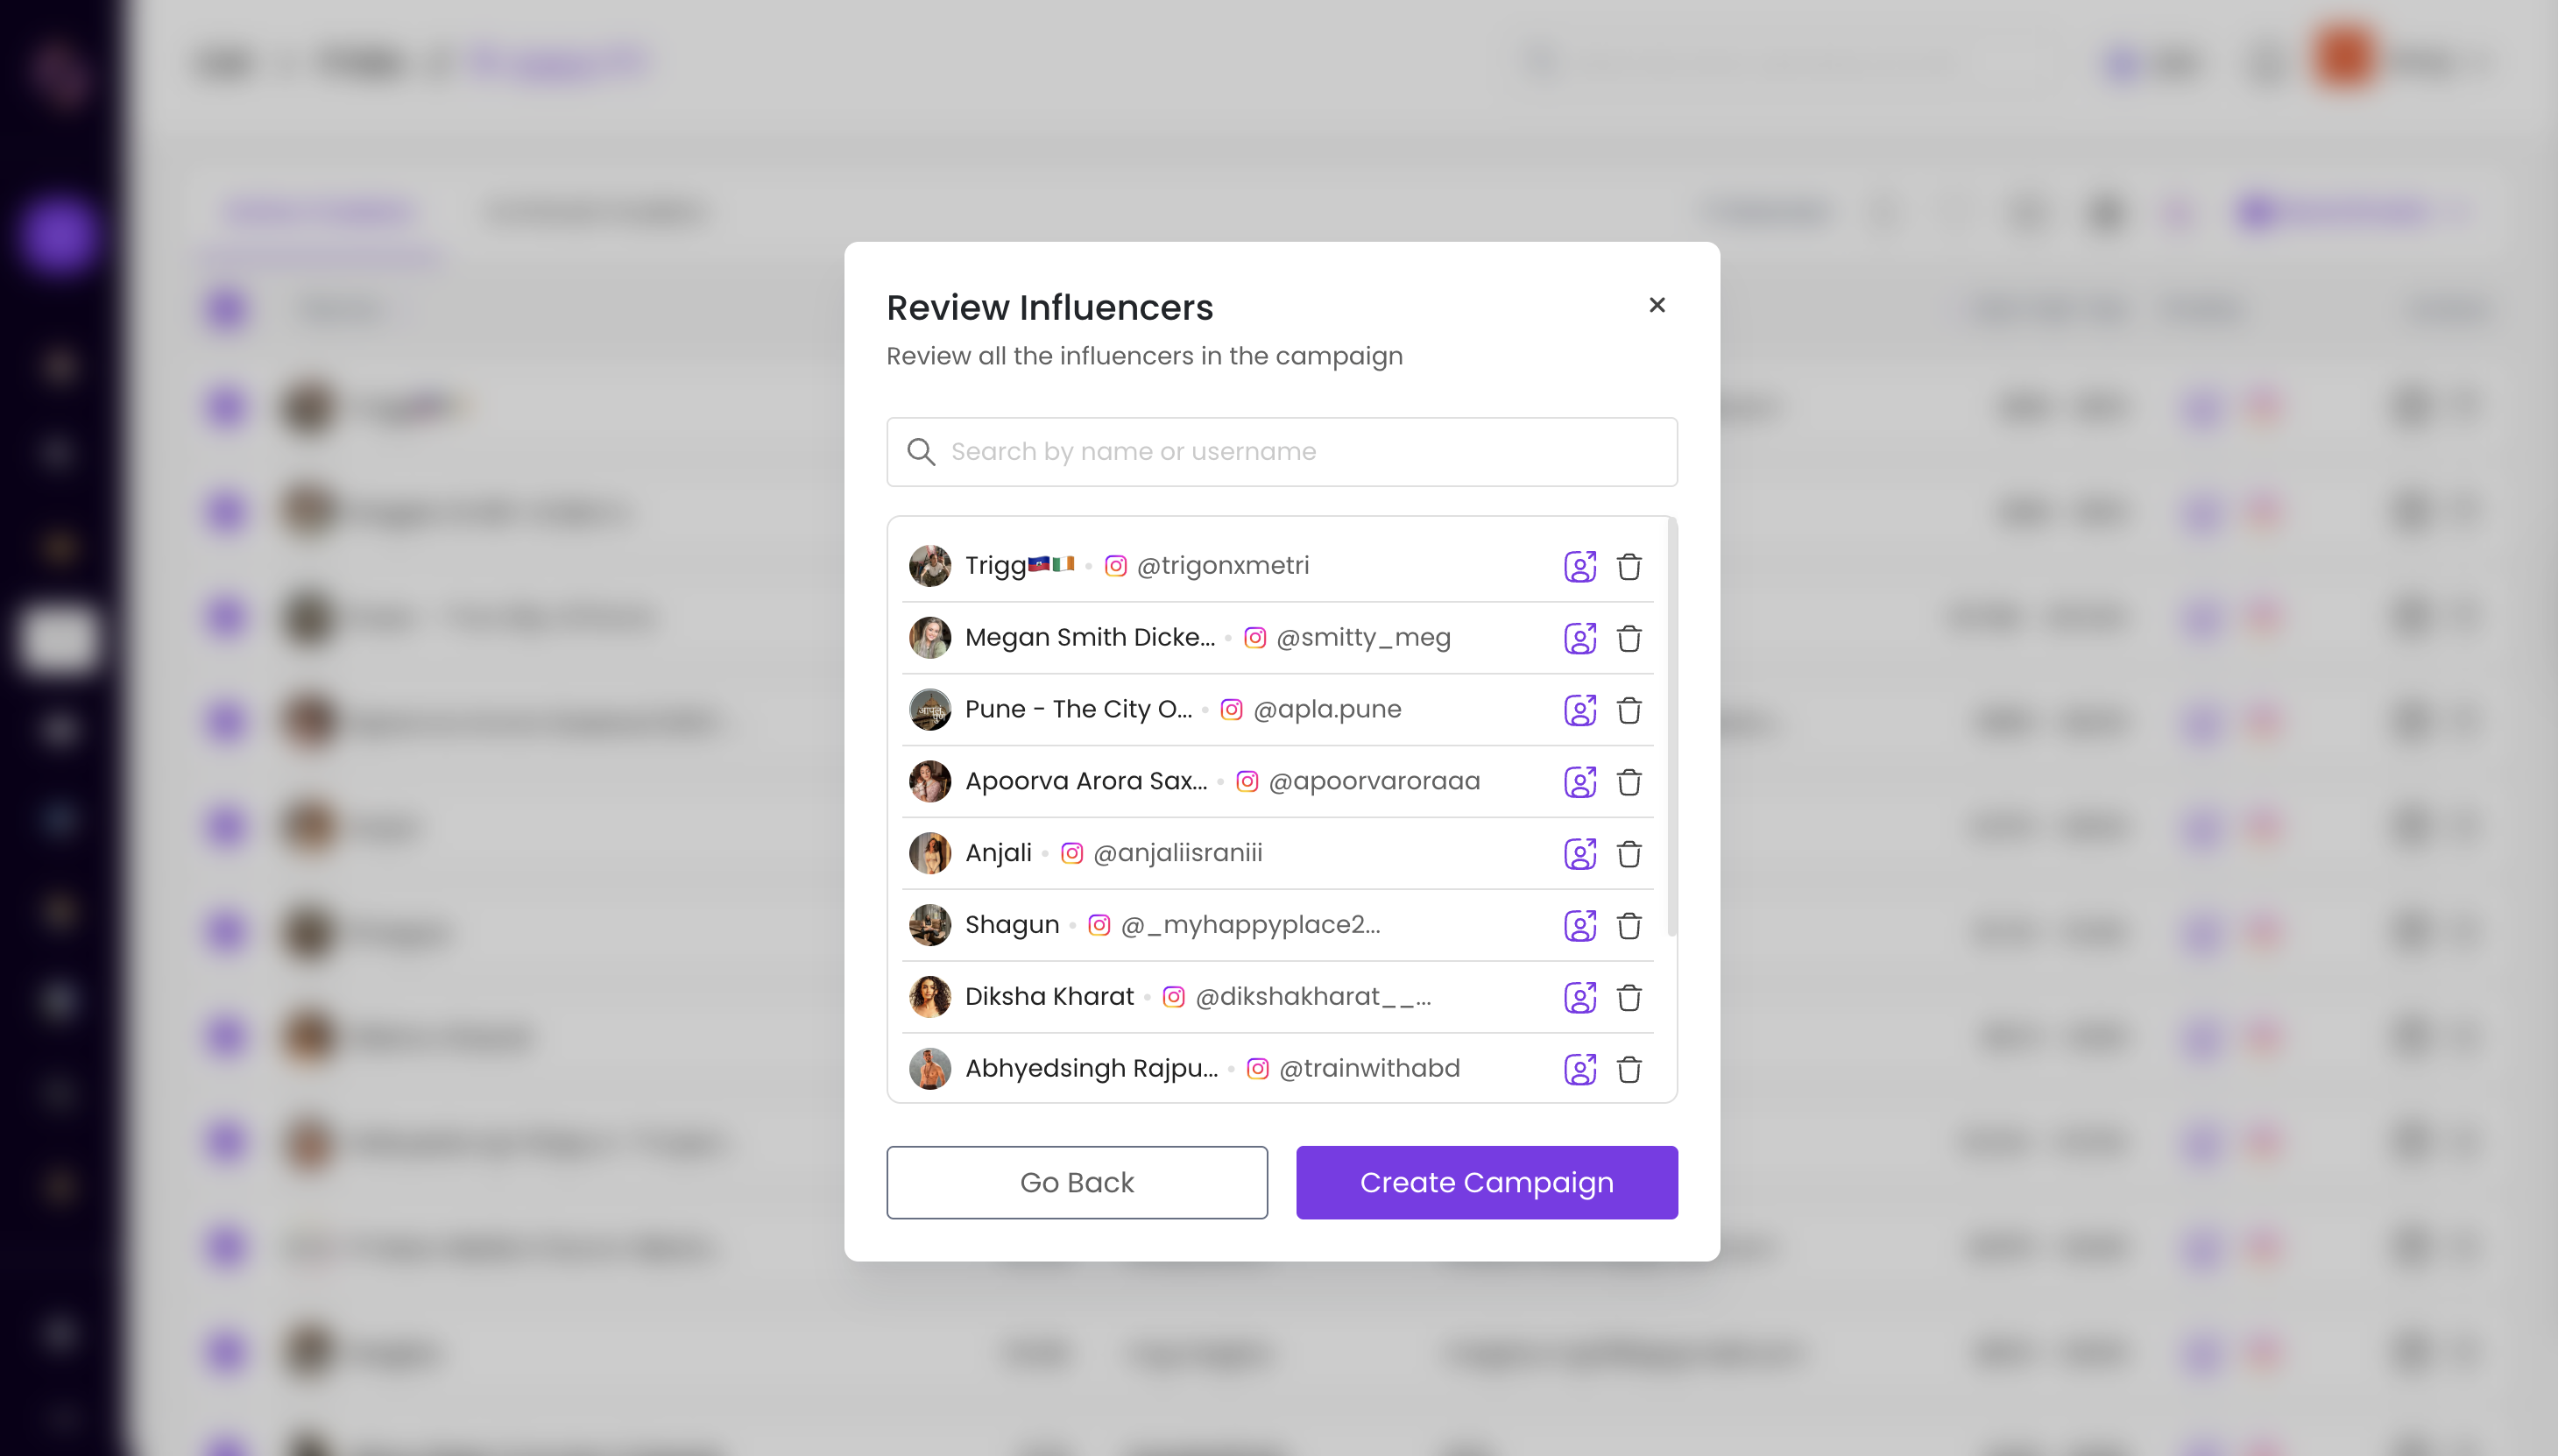Image resolution: width=2558 pixels, height=1456 pixels.
Task: Click Diksha Kharat's avatar thumbnail
Action: 929,997
